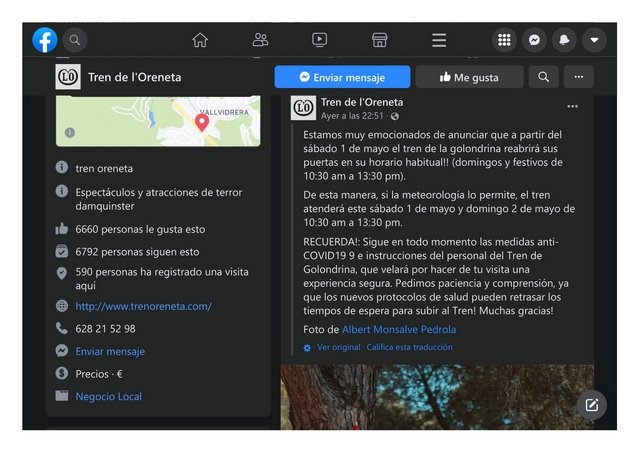Open the hamburger menu in top navigation
The image size is (640, 453).
(439, 40)
